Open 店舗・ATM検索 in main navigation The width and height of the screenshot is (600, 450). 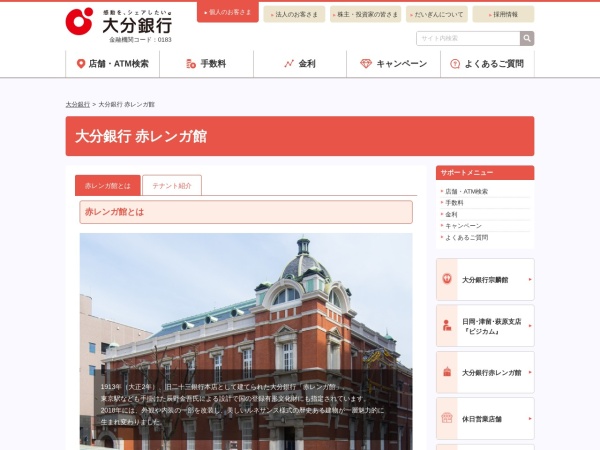tap(112, 64)
